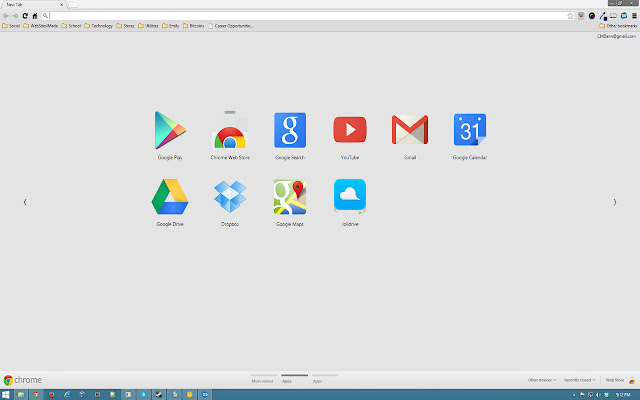Click the color wheel extension icon
Viewport: 640px width, 400px height.
[591, 16]
